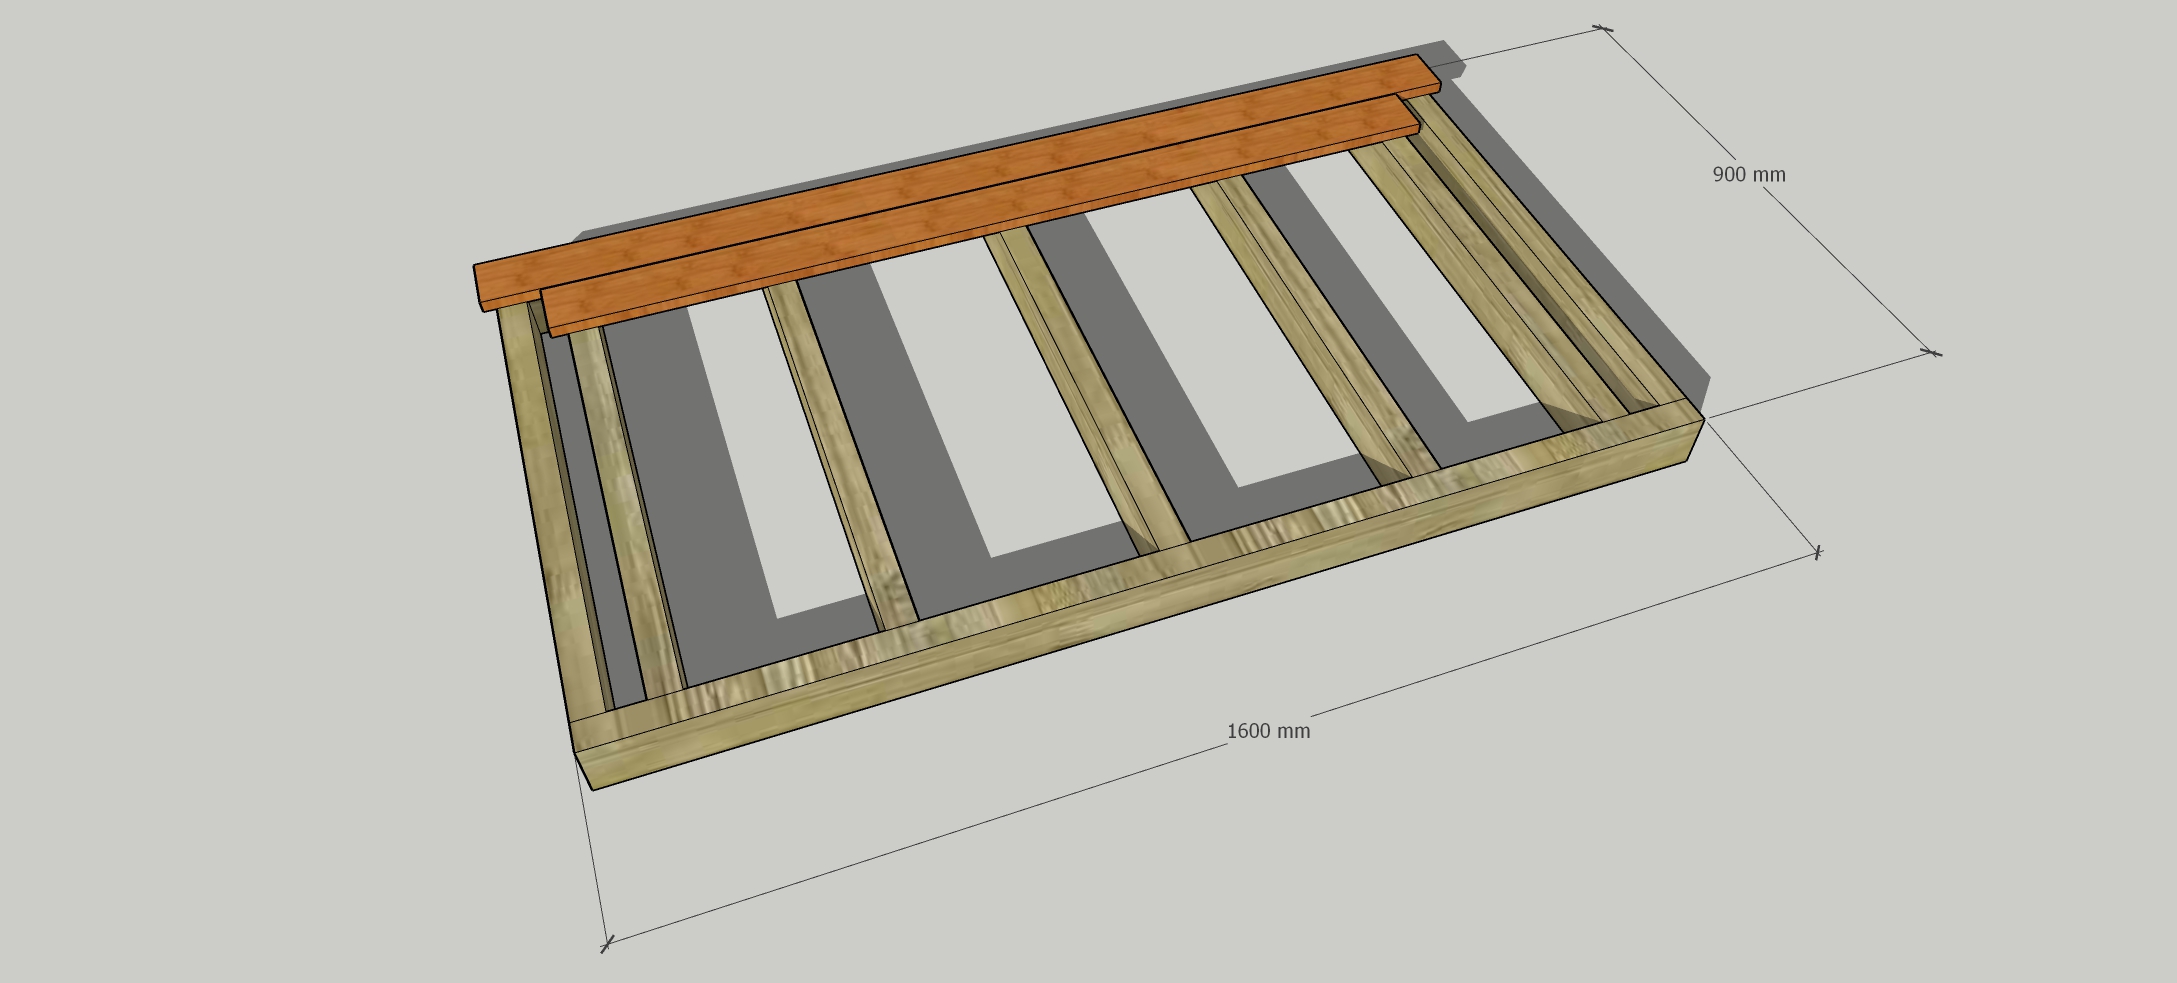The width and height of the screenshot is (2177, 983).
Task: Select the 900 mm dimension label
Action: [x=1749, y=174]
